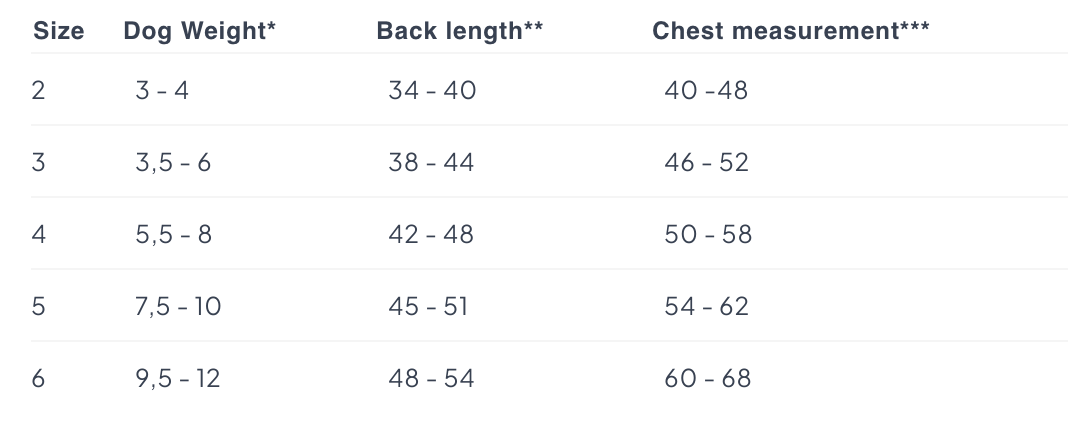Select the size 3 row label
The width and height of the screenshot is (1068, 446).
(39, 163)
